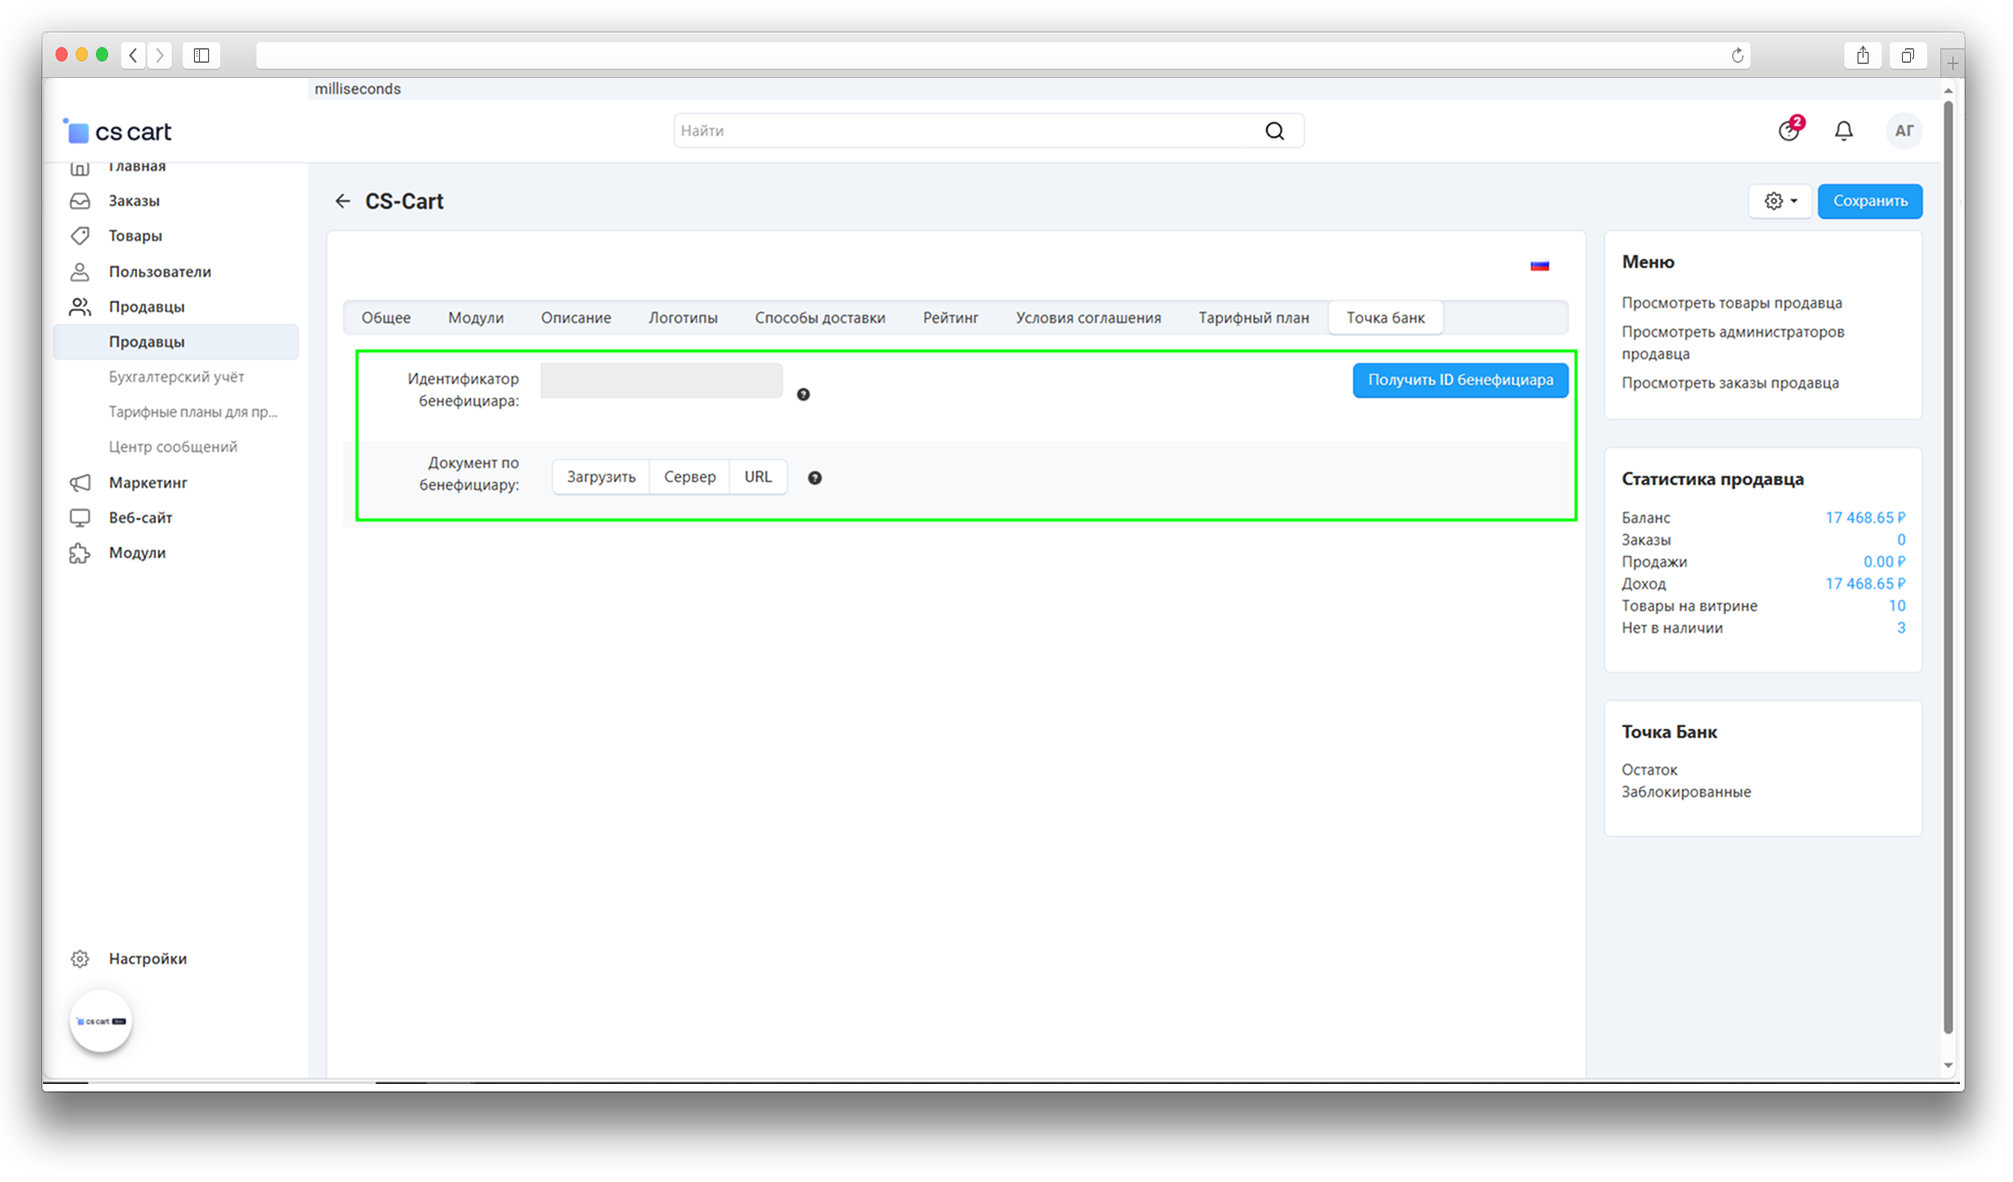
Task: Open Просмотреть заказы продавца link
Action: 1729,383
